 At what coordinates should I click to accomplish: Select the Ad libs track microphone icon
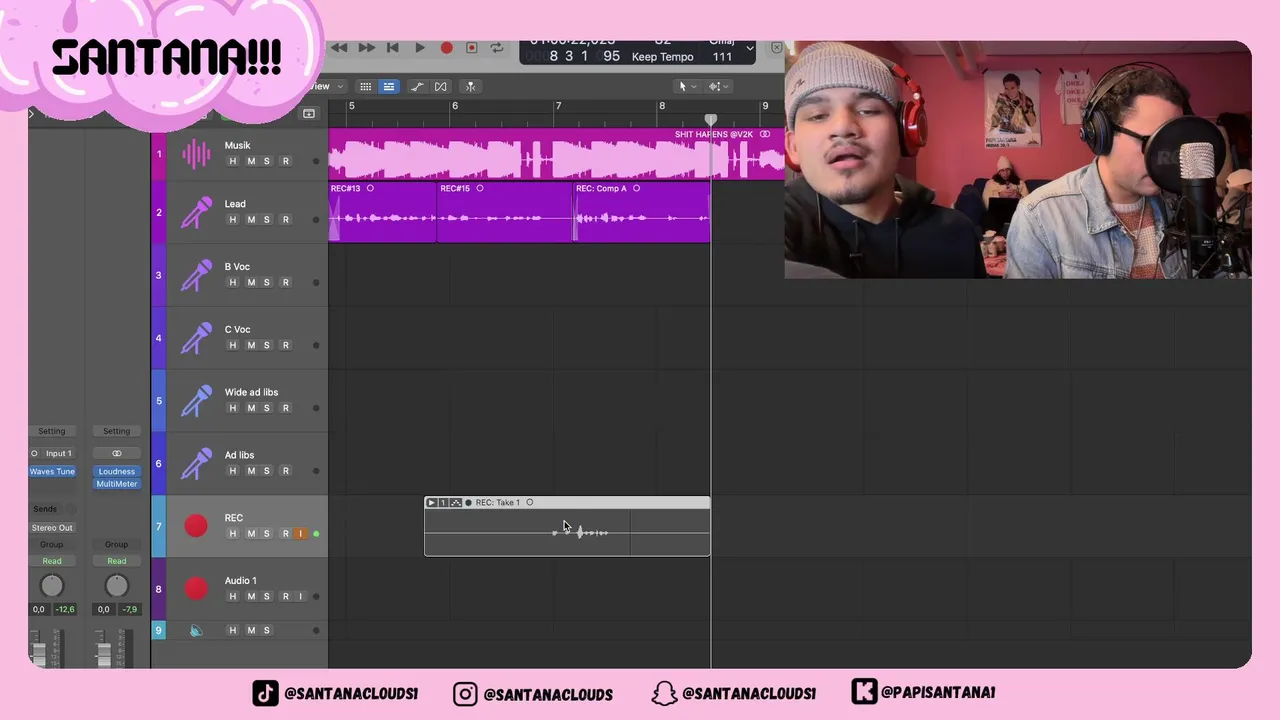tap(196, 464)
